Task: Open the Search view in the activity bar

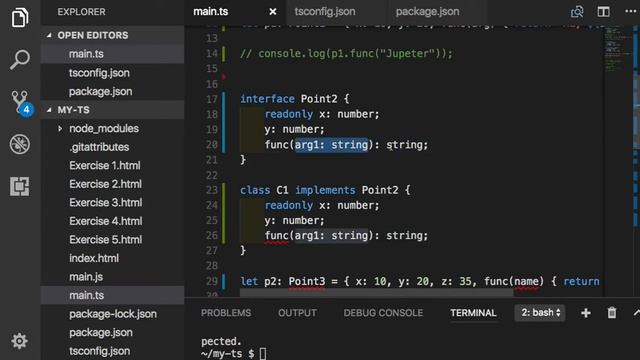Action: (x=20, y=60)
